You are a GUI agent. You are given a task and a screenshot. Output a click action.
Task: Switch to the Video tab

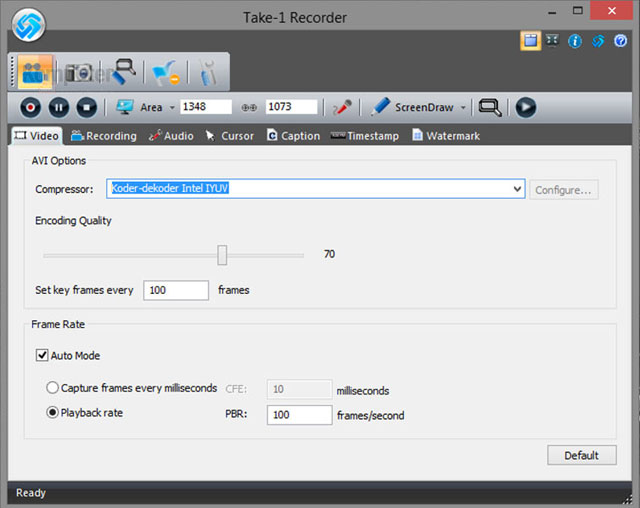coord(37,136)
